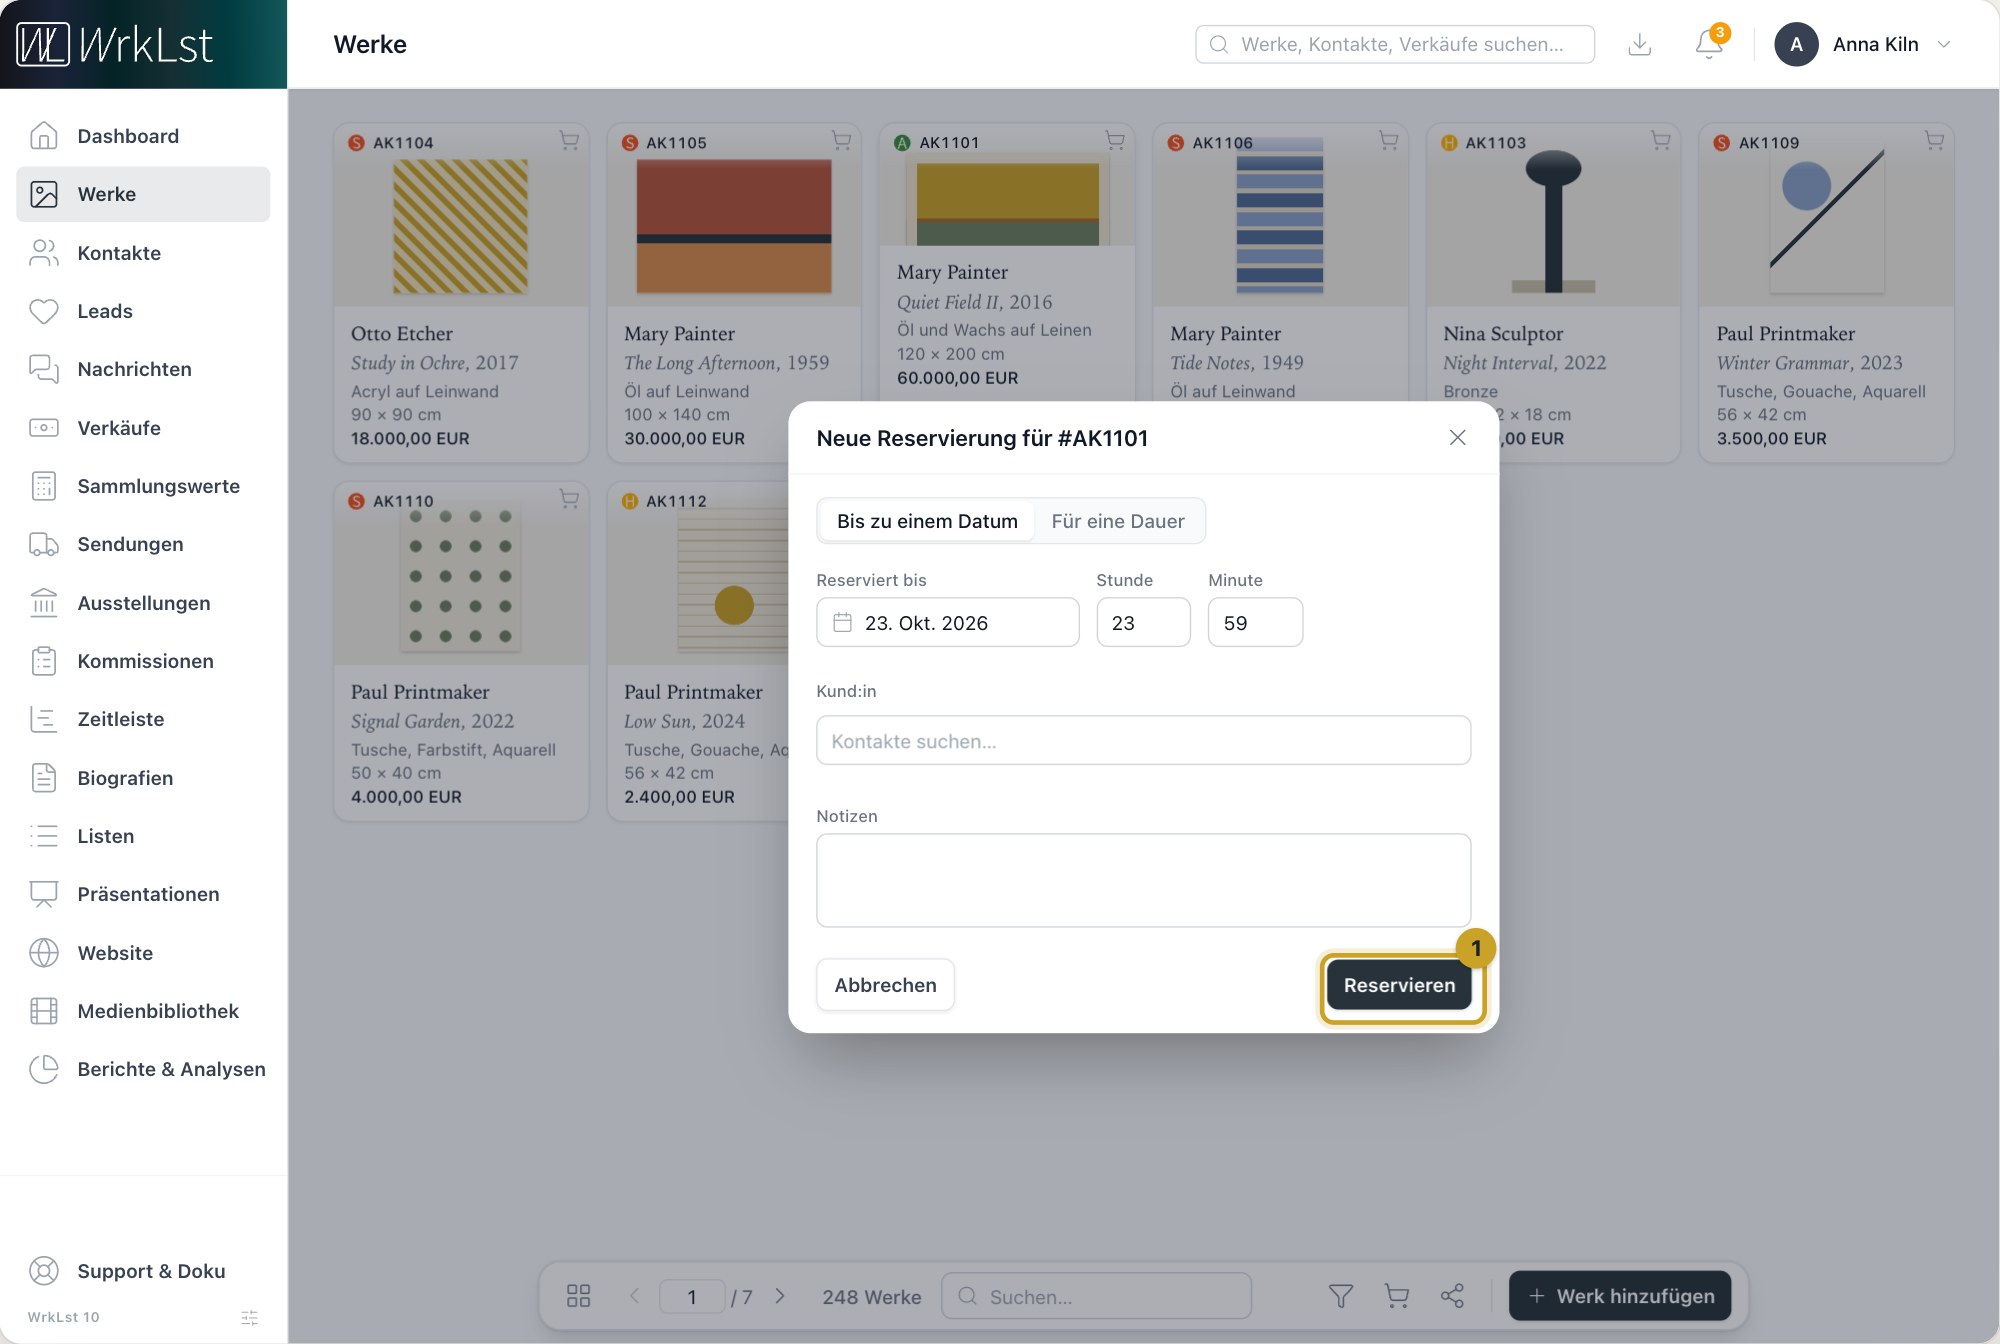The image size is (2000, 1344).
Task: Switch to 'Für eine Dauer' tab
Action: (x=1118, y=521)
